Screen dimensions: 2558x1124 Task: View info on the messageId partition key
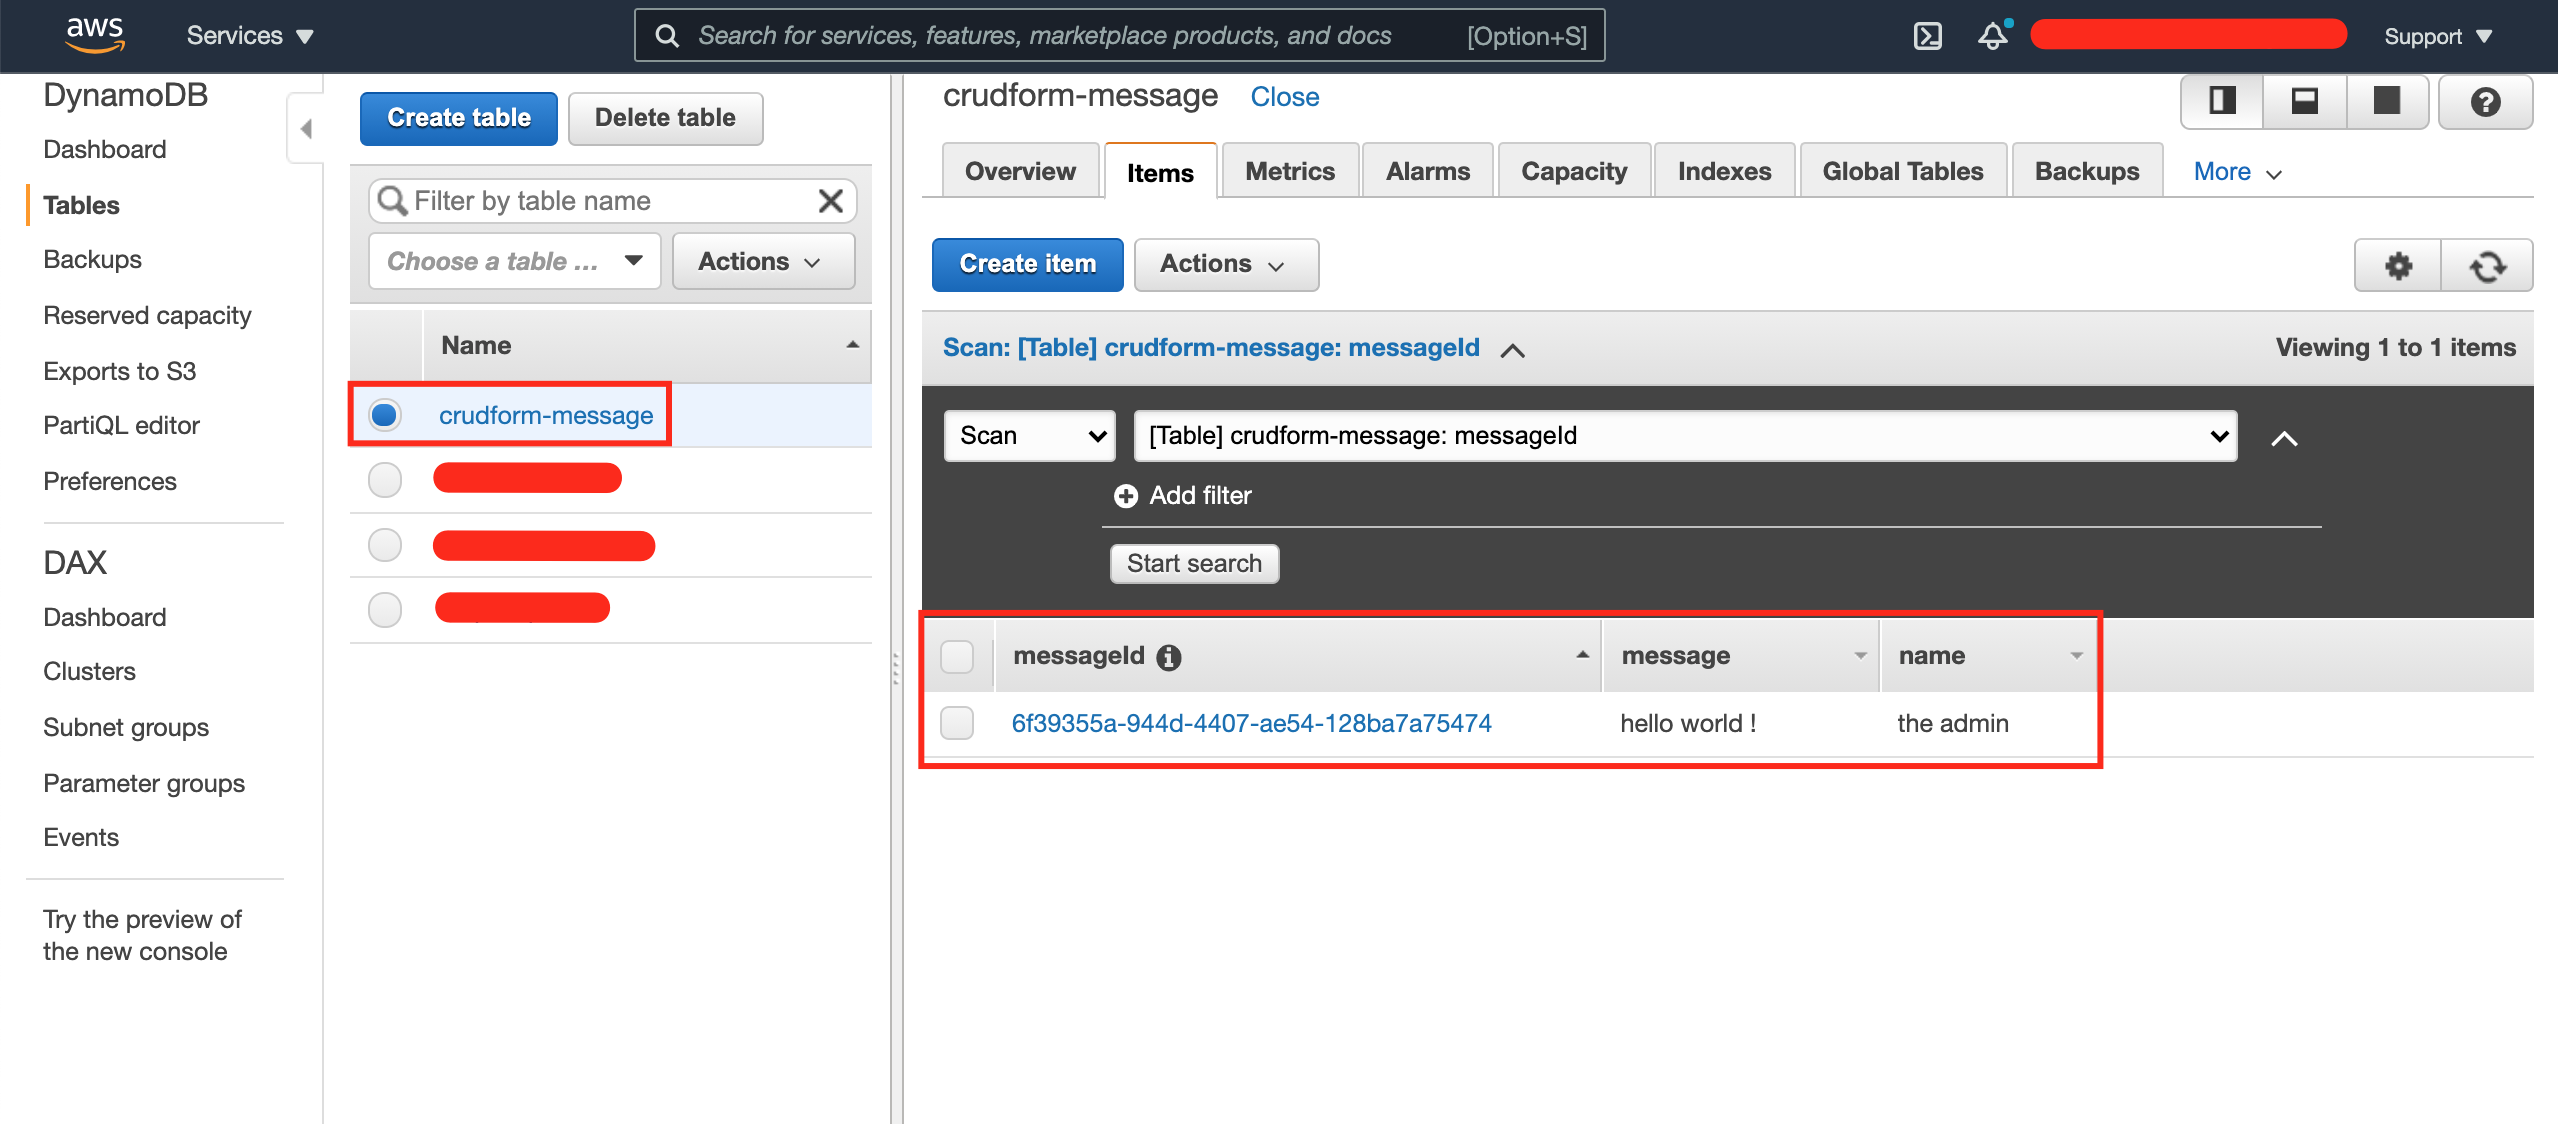1168,657
